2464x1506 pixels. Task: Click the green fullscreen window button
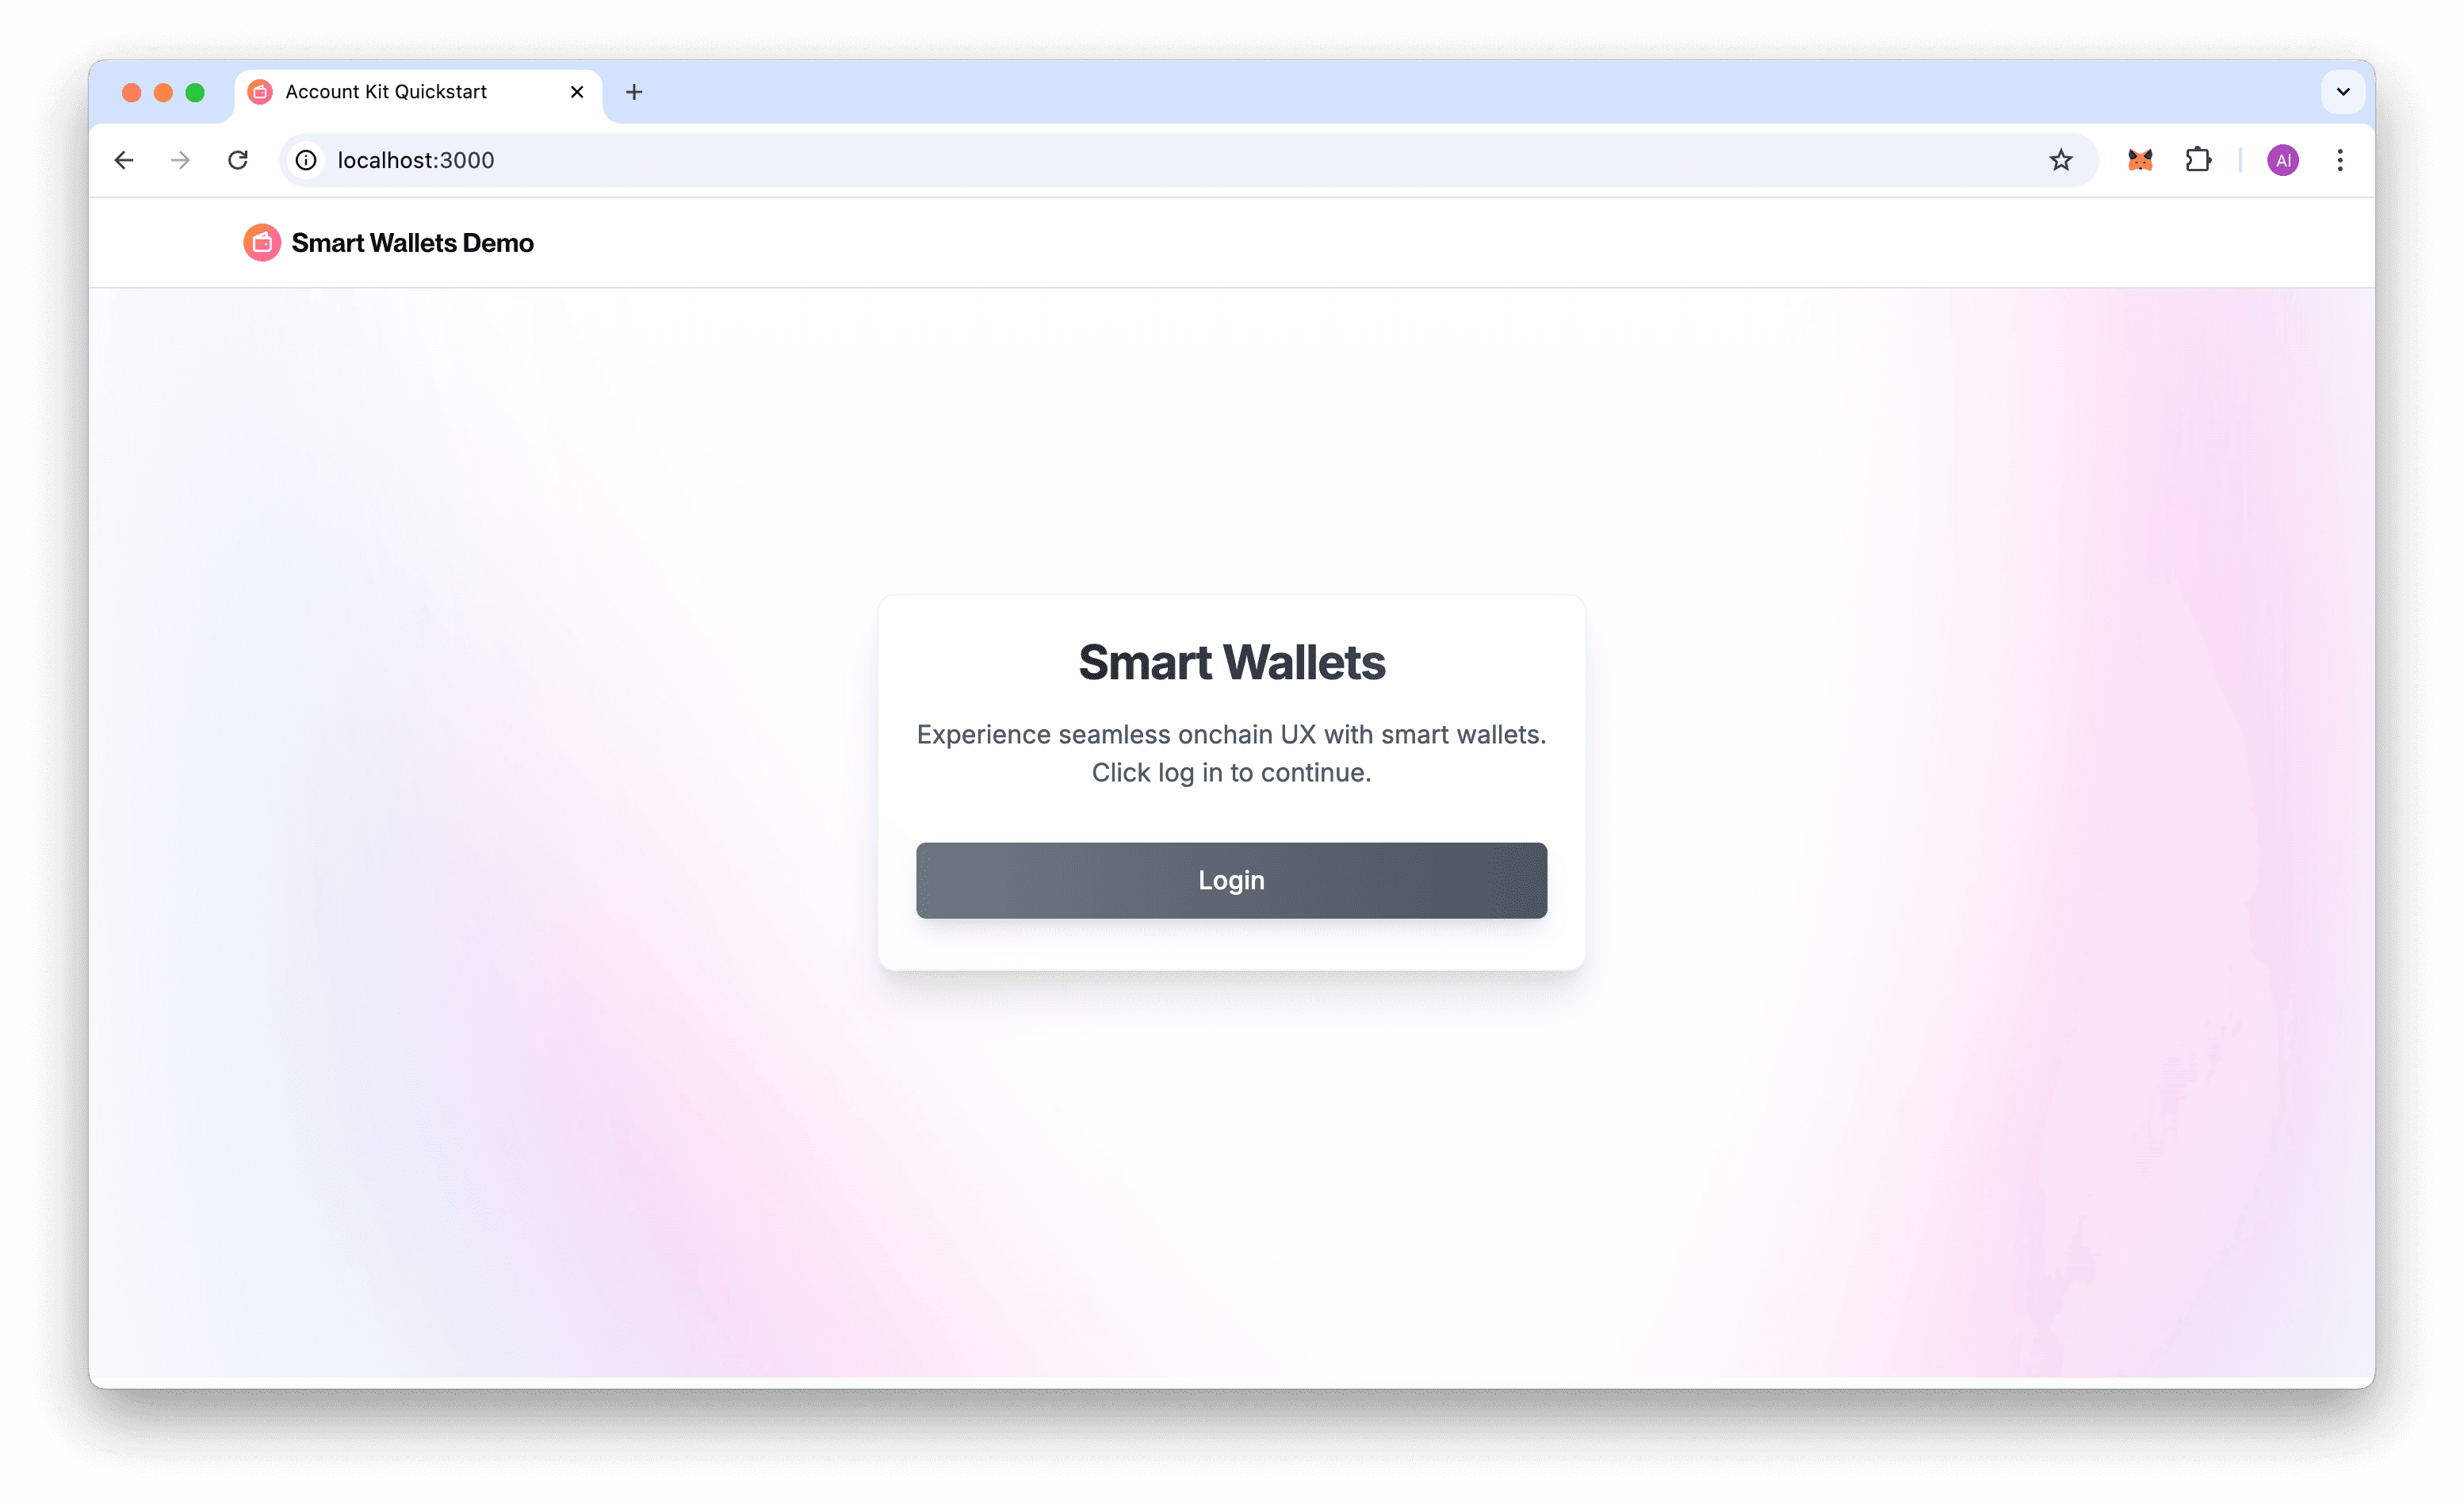coord(195,92)
